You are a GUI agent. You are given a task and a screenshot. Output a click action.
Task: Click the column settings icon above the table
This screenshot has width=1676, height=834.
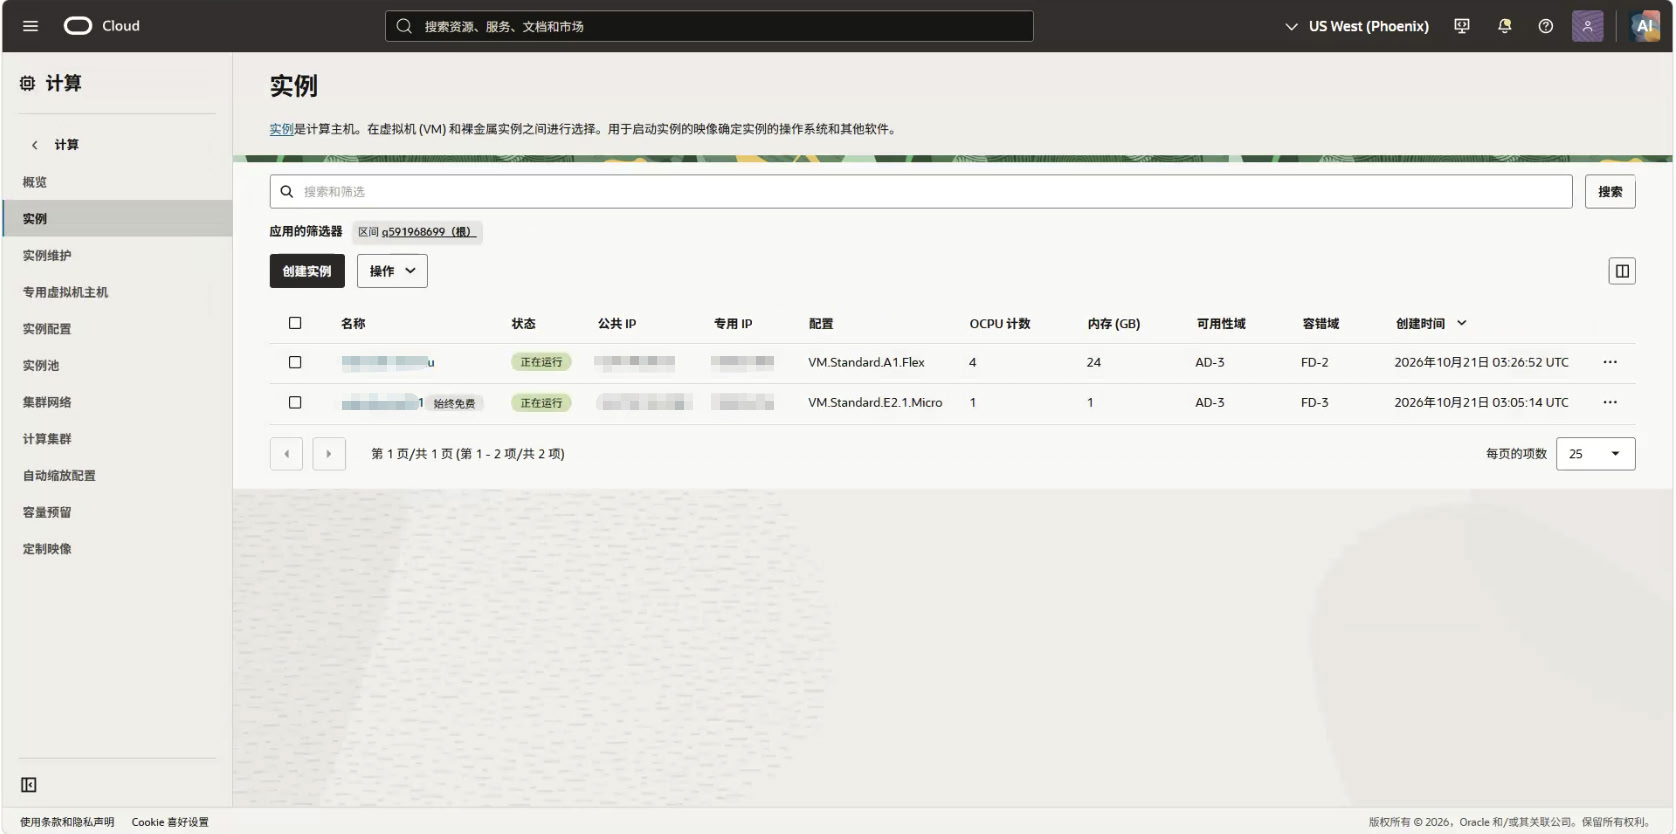(1622, 271)
